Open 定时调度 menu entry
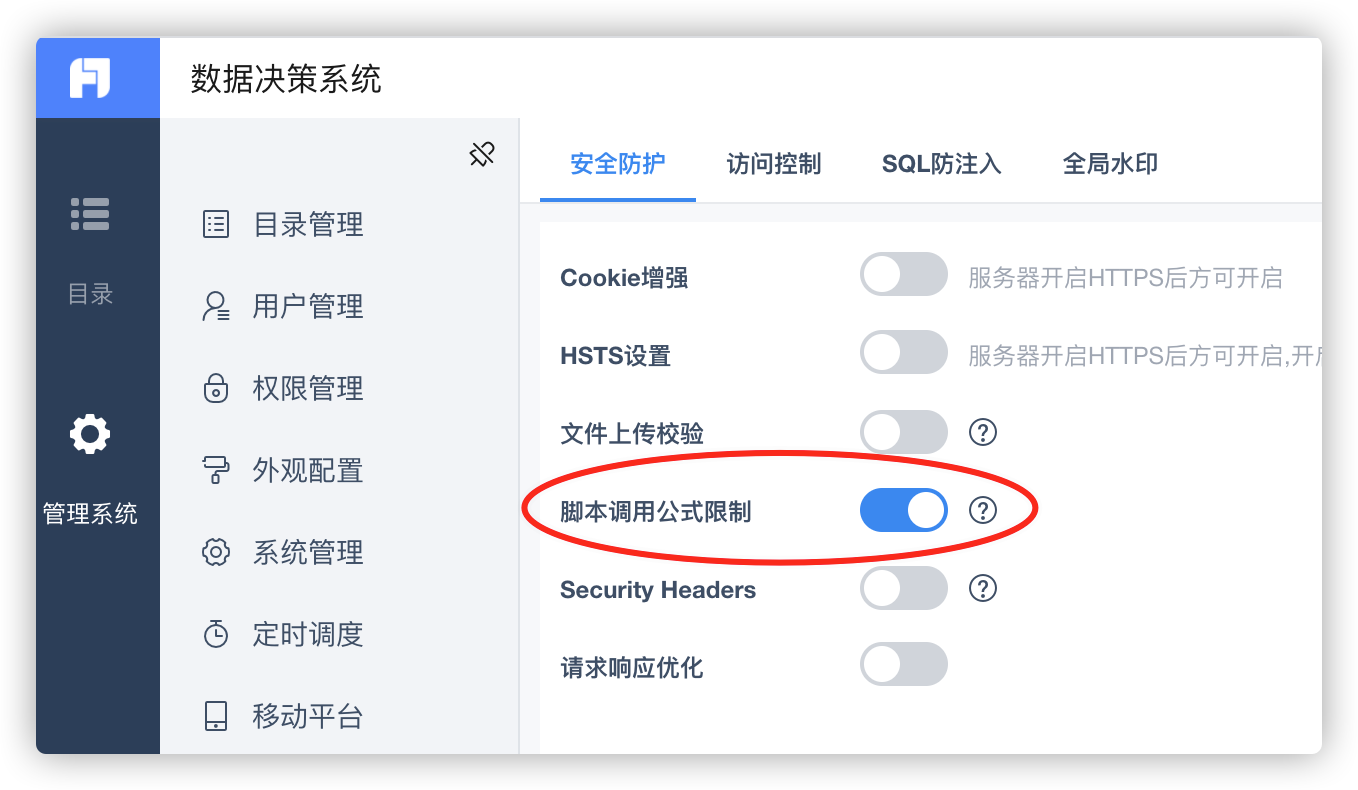This screenshot has height=790, width=1358. click(x=283, y=634)
